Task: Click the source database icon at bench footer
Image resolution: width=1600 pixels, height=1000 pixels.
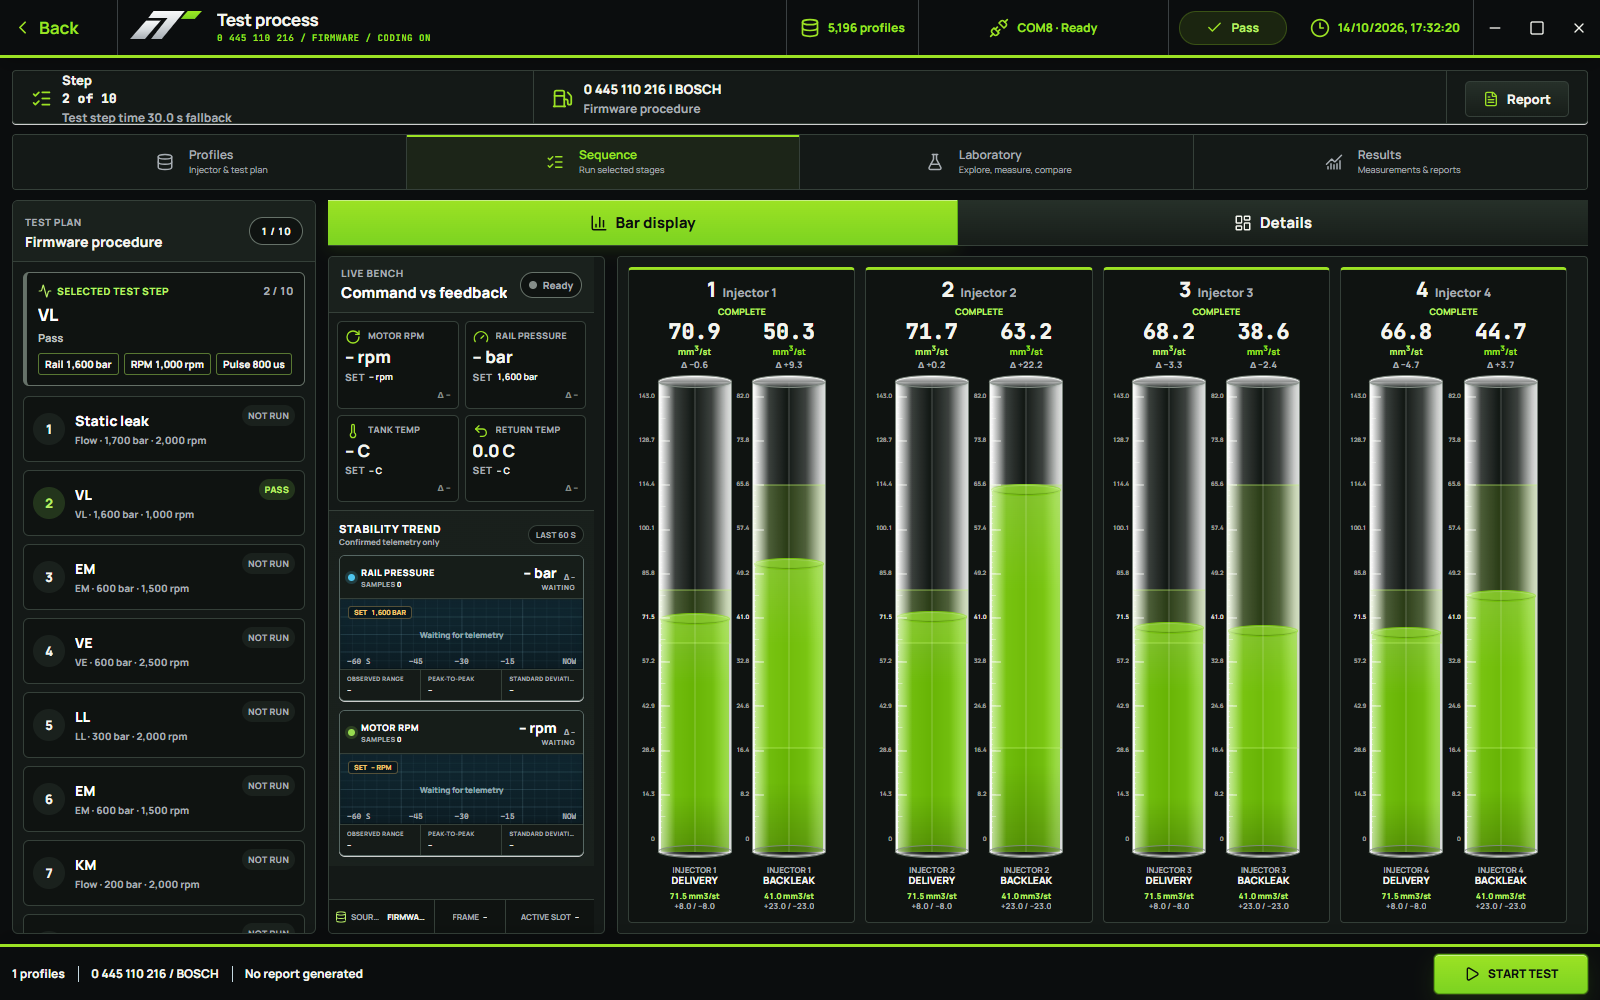Action: coord(341,917)
